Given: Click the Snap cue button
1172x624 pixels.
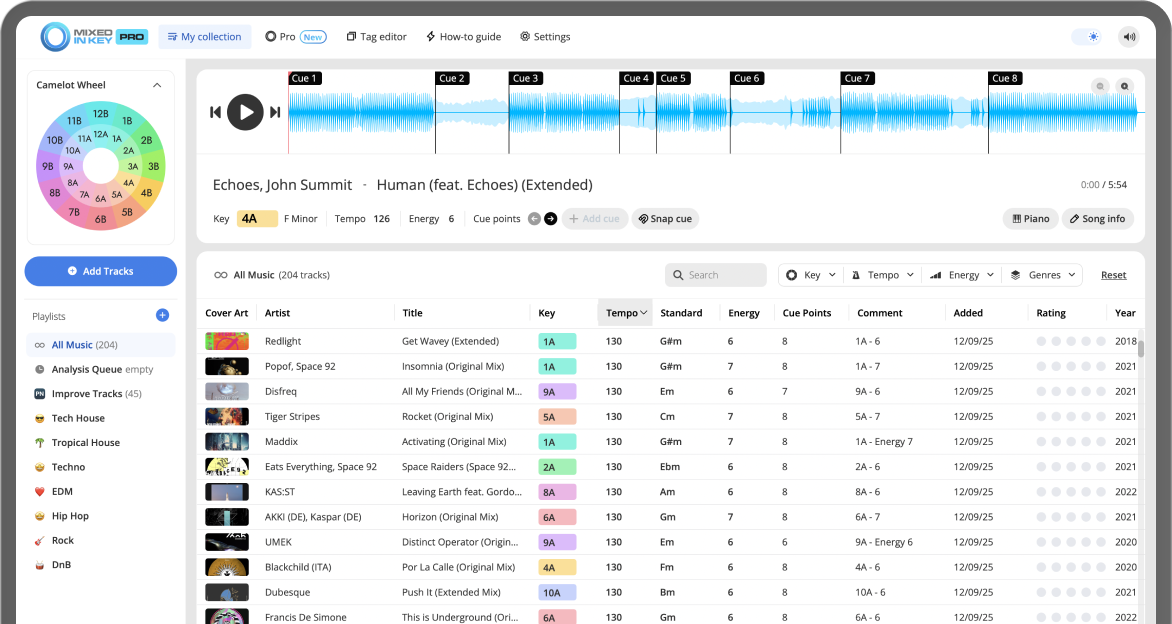Looking at the screenshot, I should (x=665, y=219).
